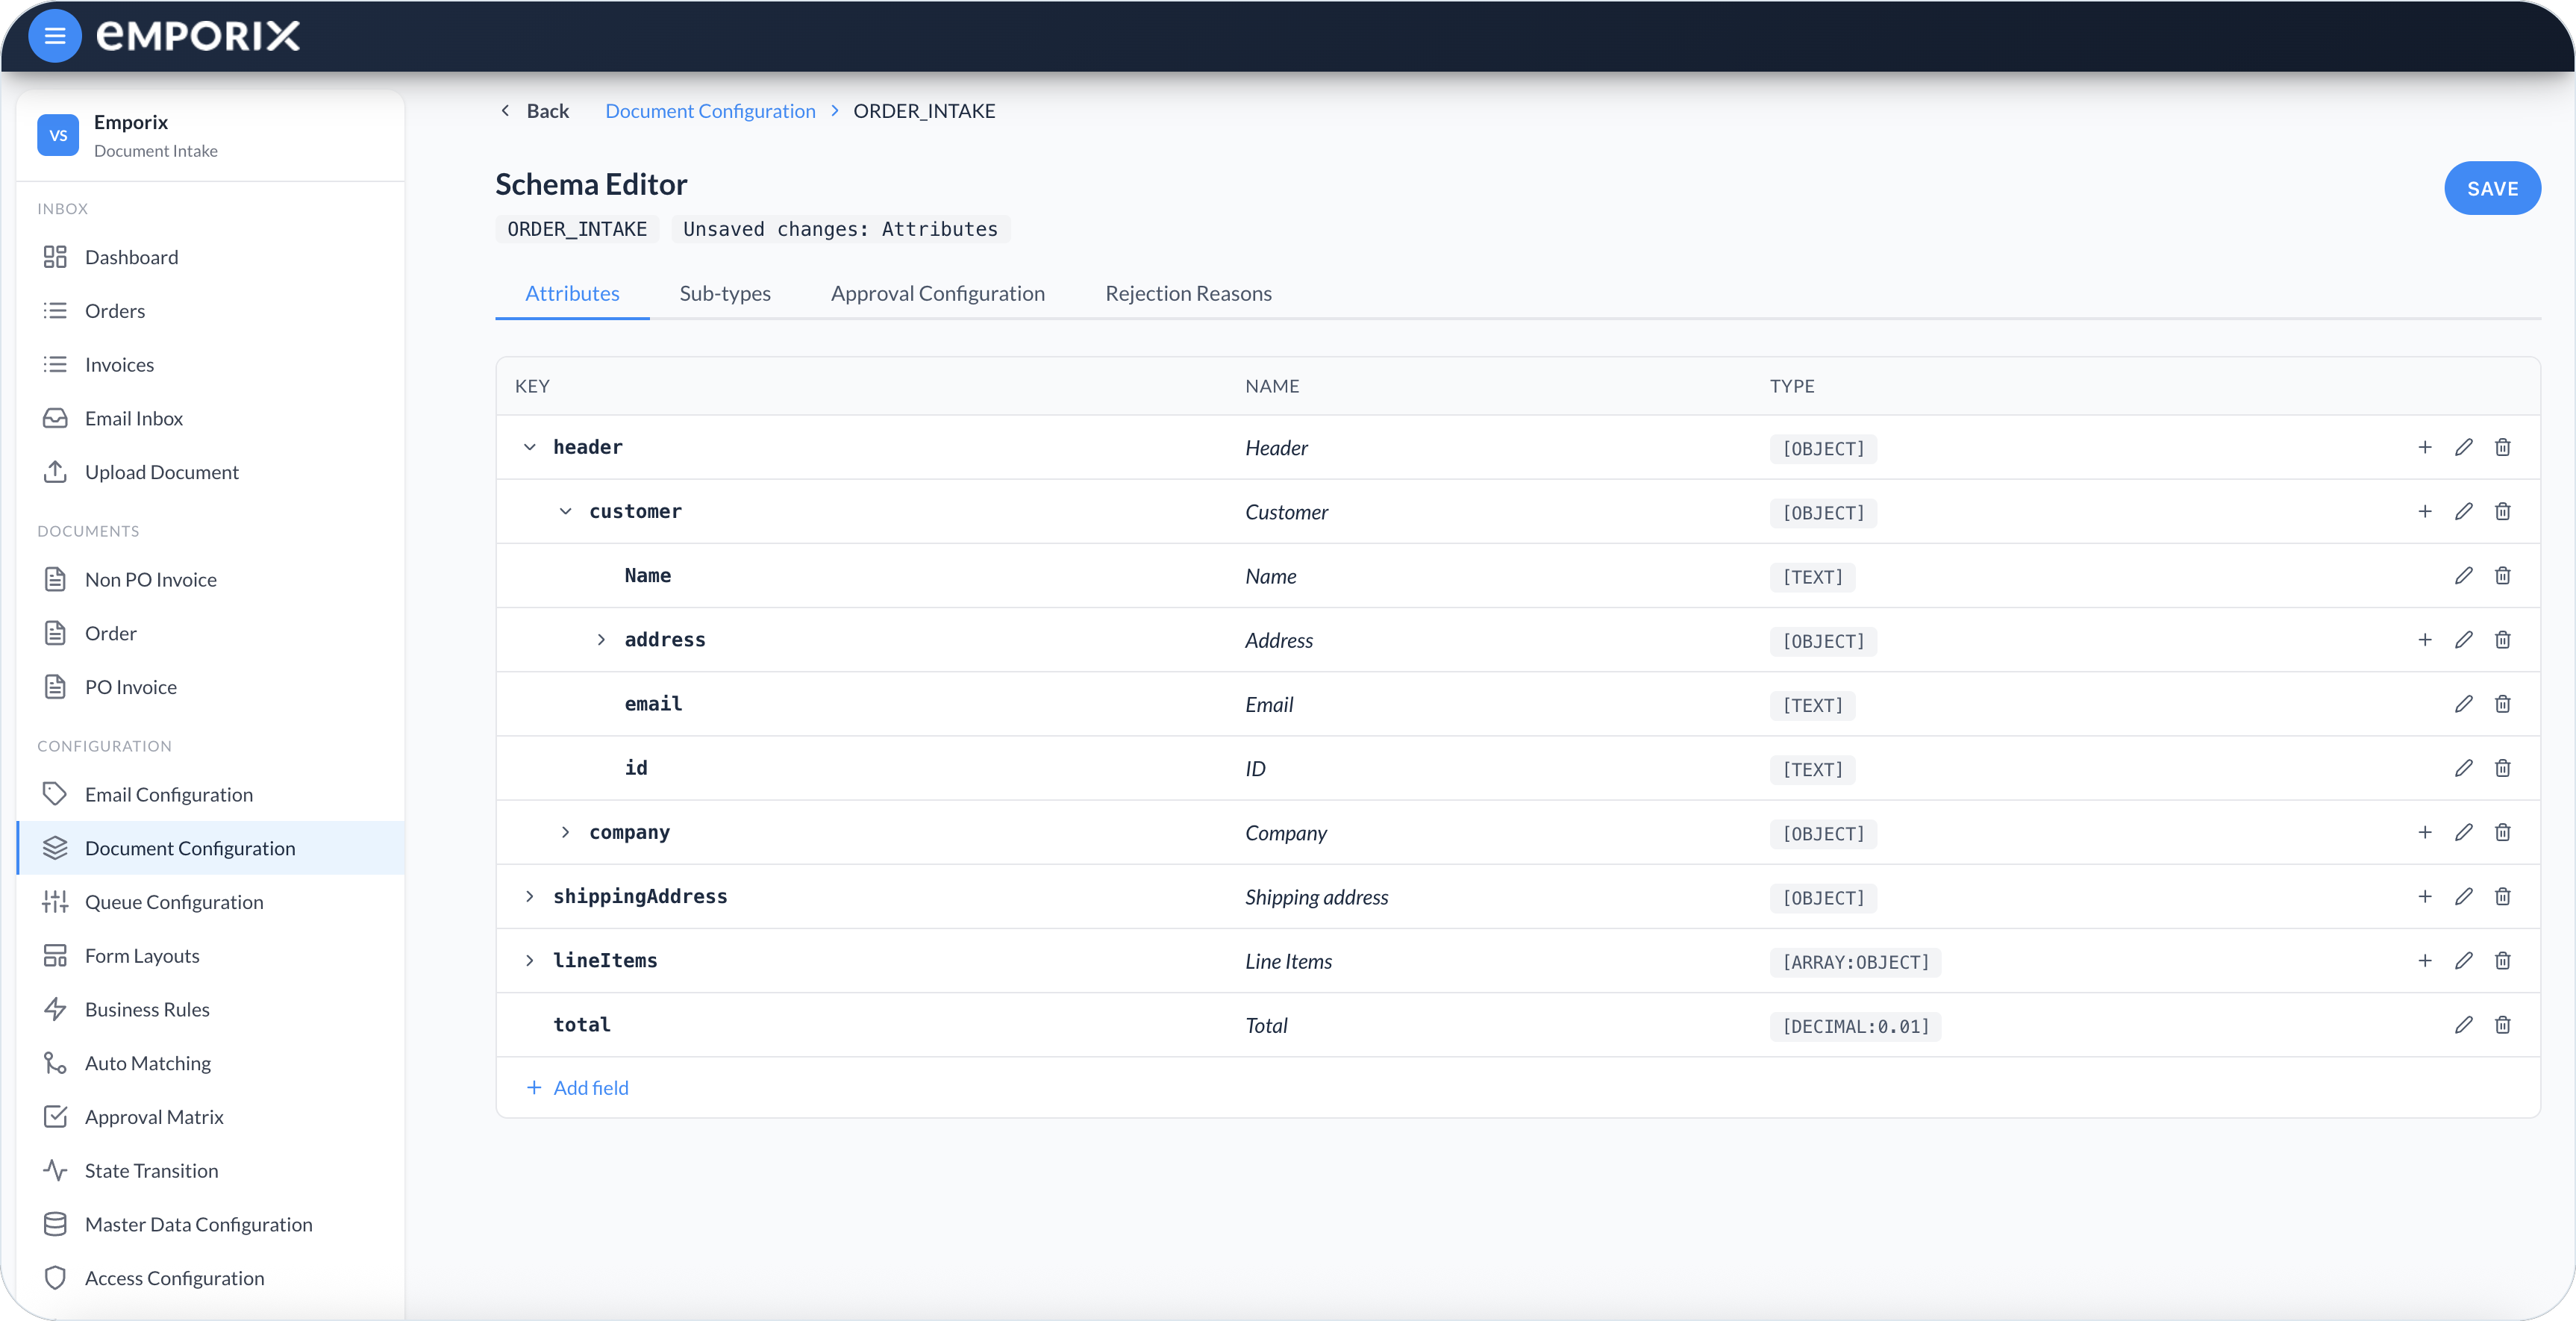
Task: Delete the company attribute row
Action: click(x=2503, y=832)
